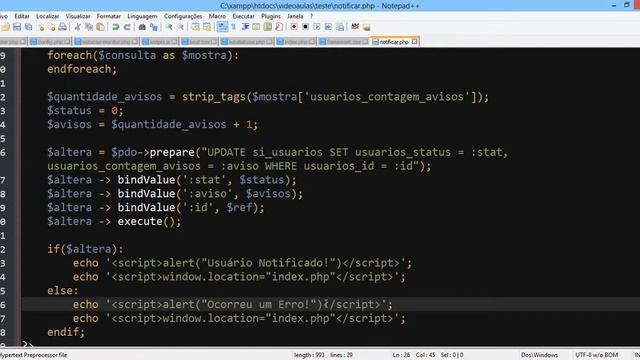Click the 'endif;' code line
Screen dimensions: 640x360
(x=66, y=332)
